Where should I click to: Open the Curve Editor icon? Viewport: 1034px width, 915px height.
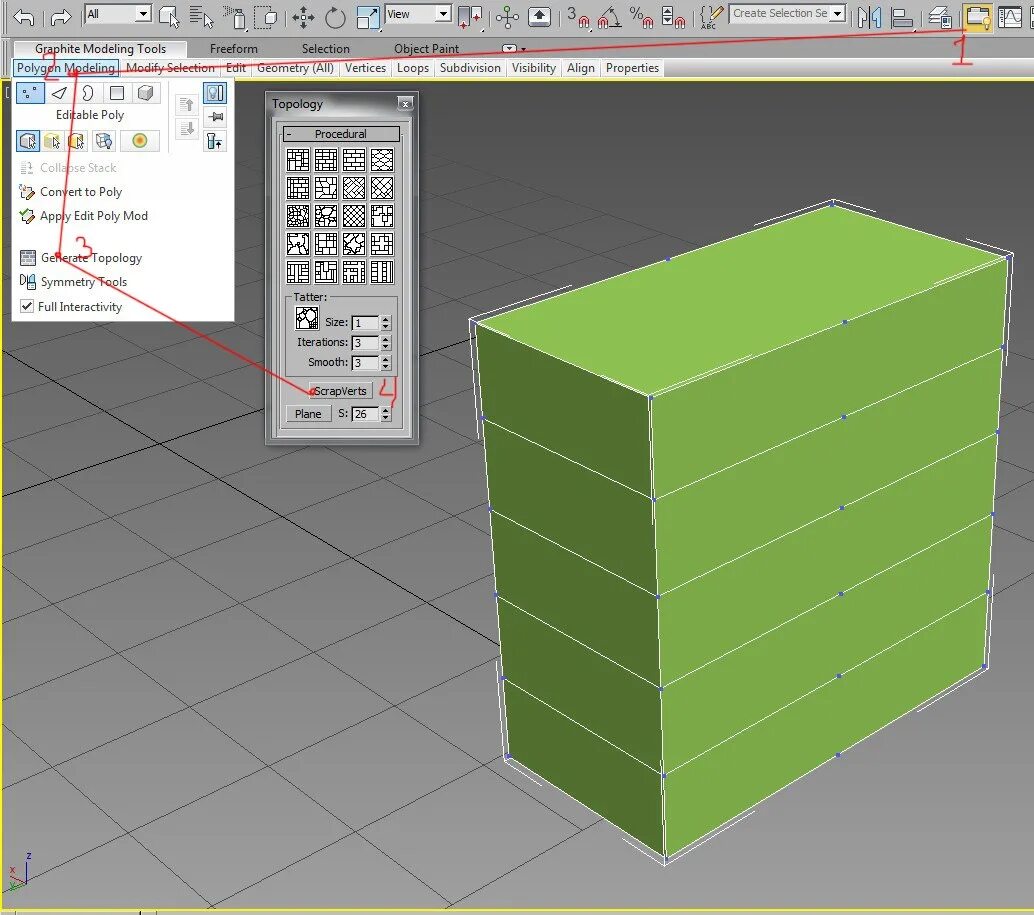coord(1010,17)
